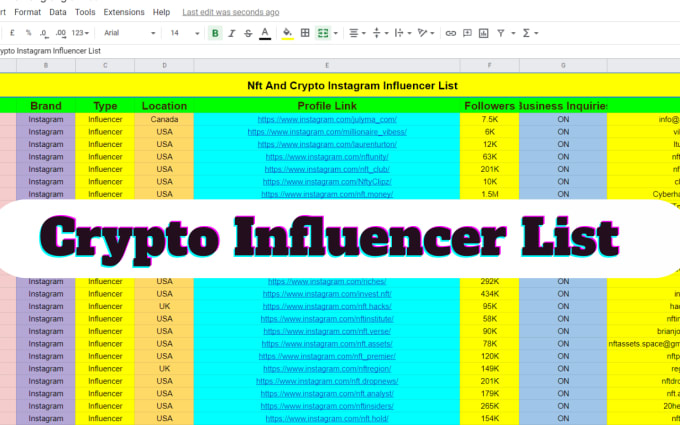Open the instagram.com/nft_club link
Screen dimensions: 680x425
click(x=327, y=169)
